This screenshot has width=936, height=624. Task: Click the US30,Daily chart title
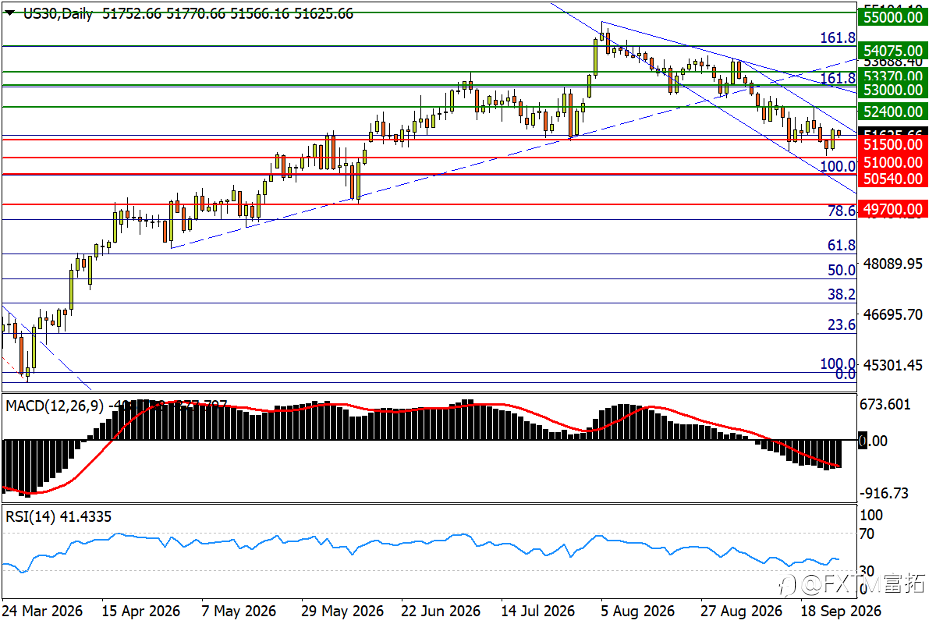click(x=58, y=13)
